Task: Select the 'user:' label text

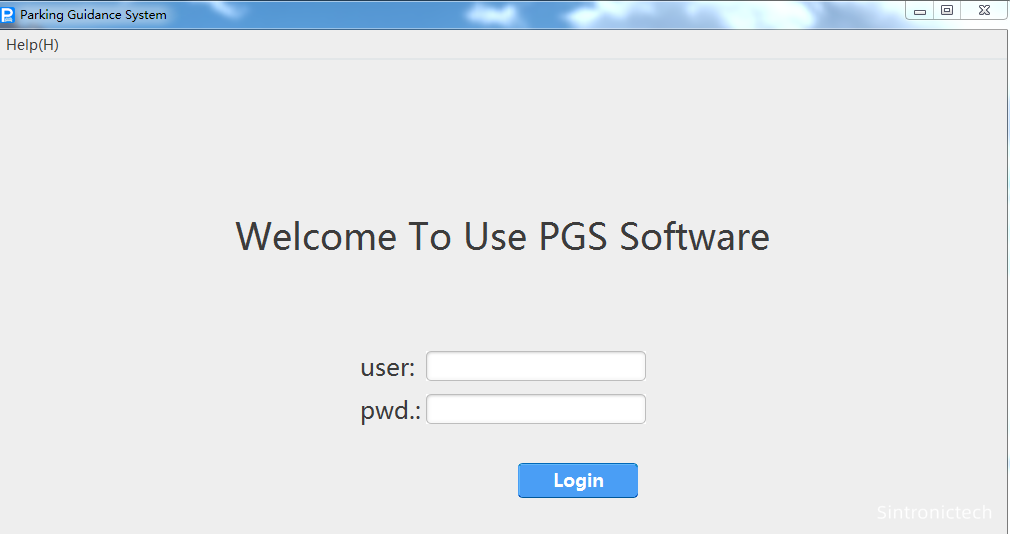Action: pyautogui.click(x=387, y=368)
